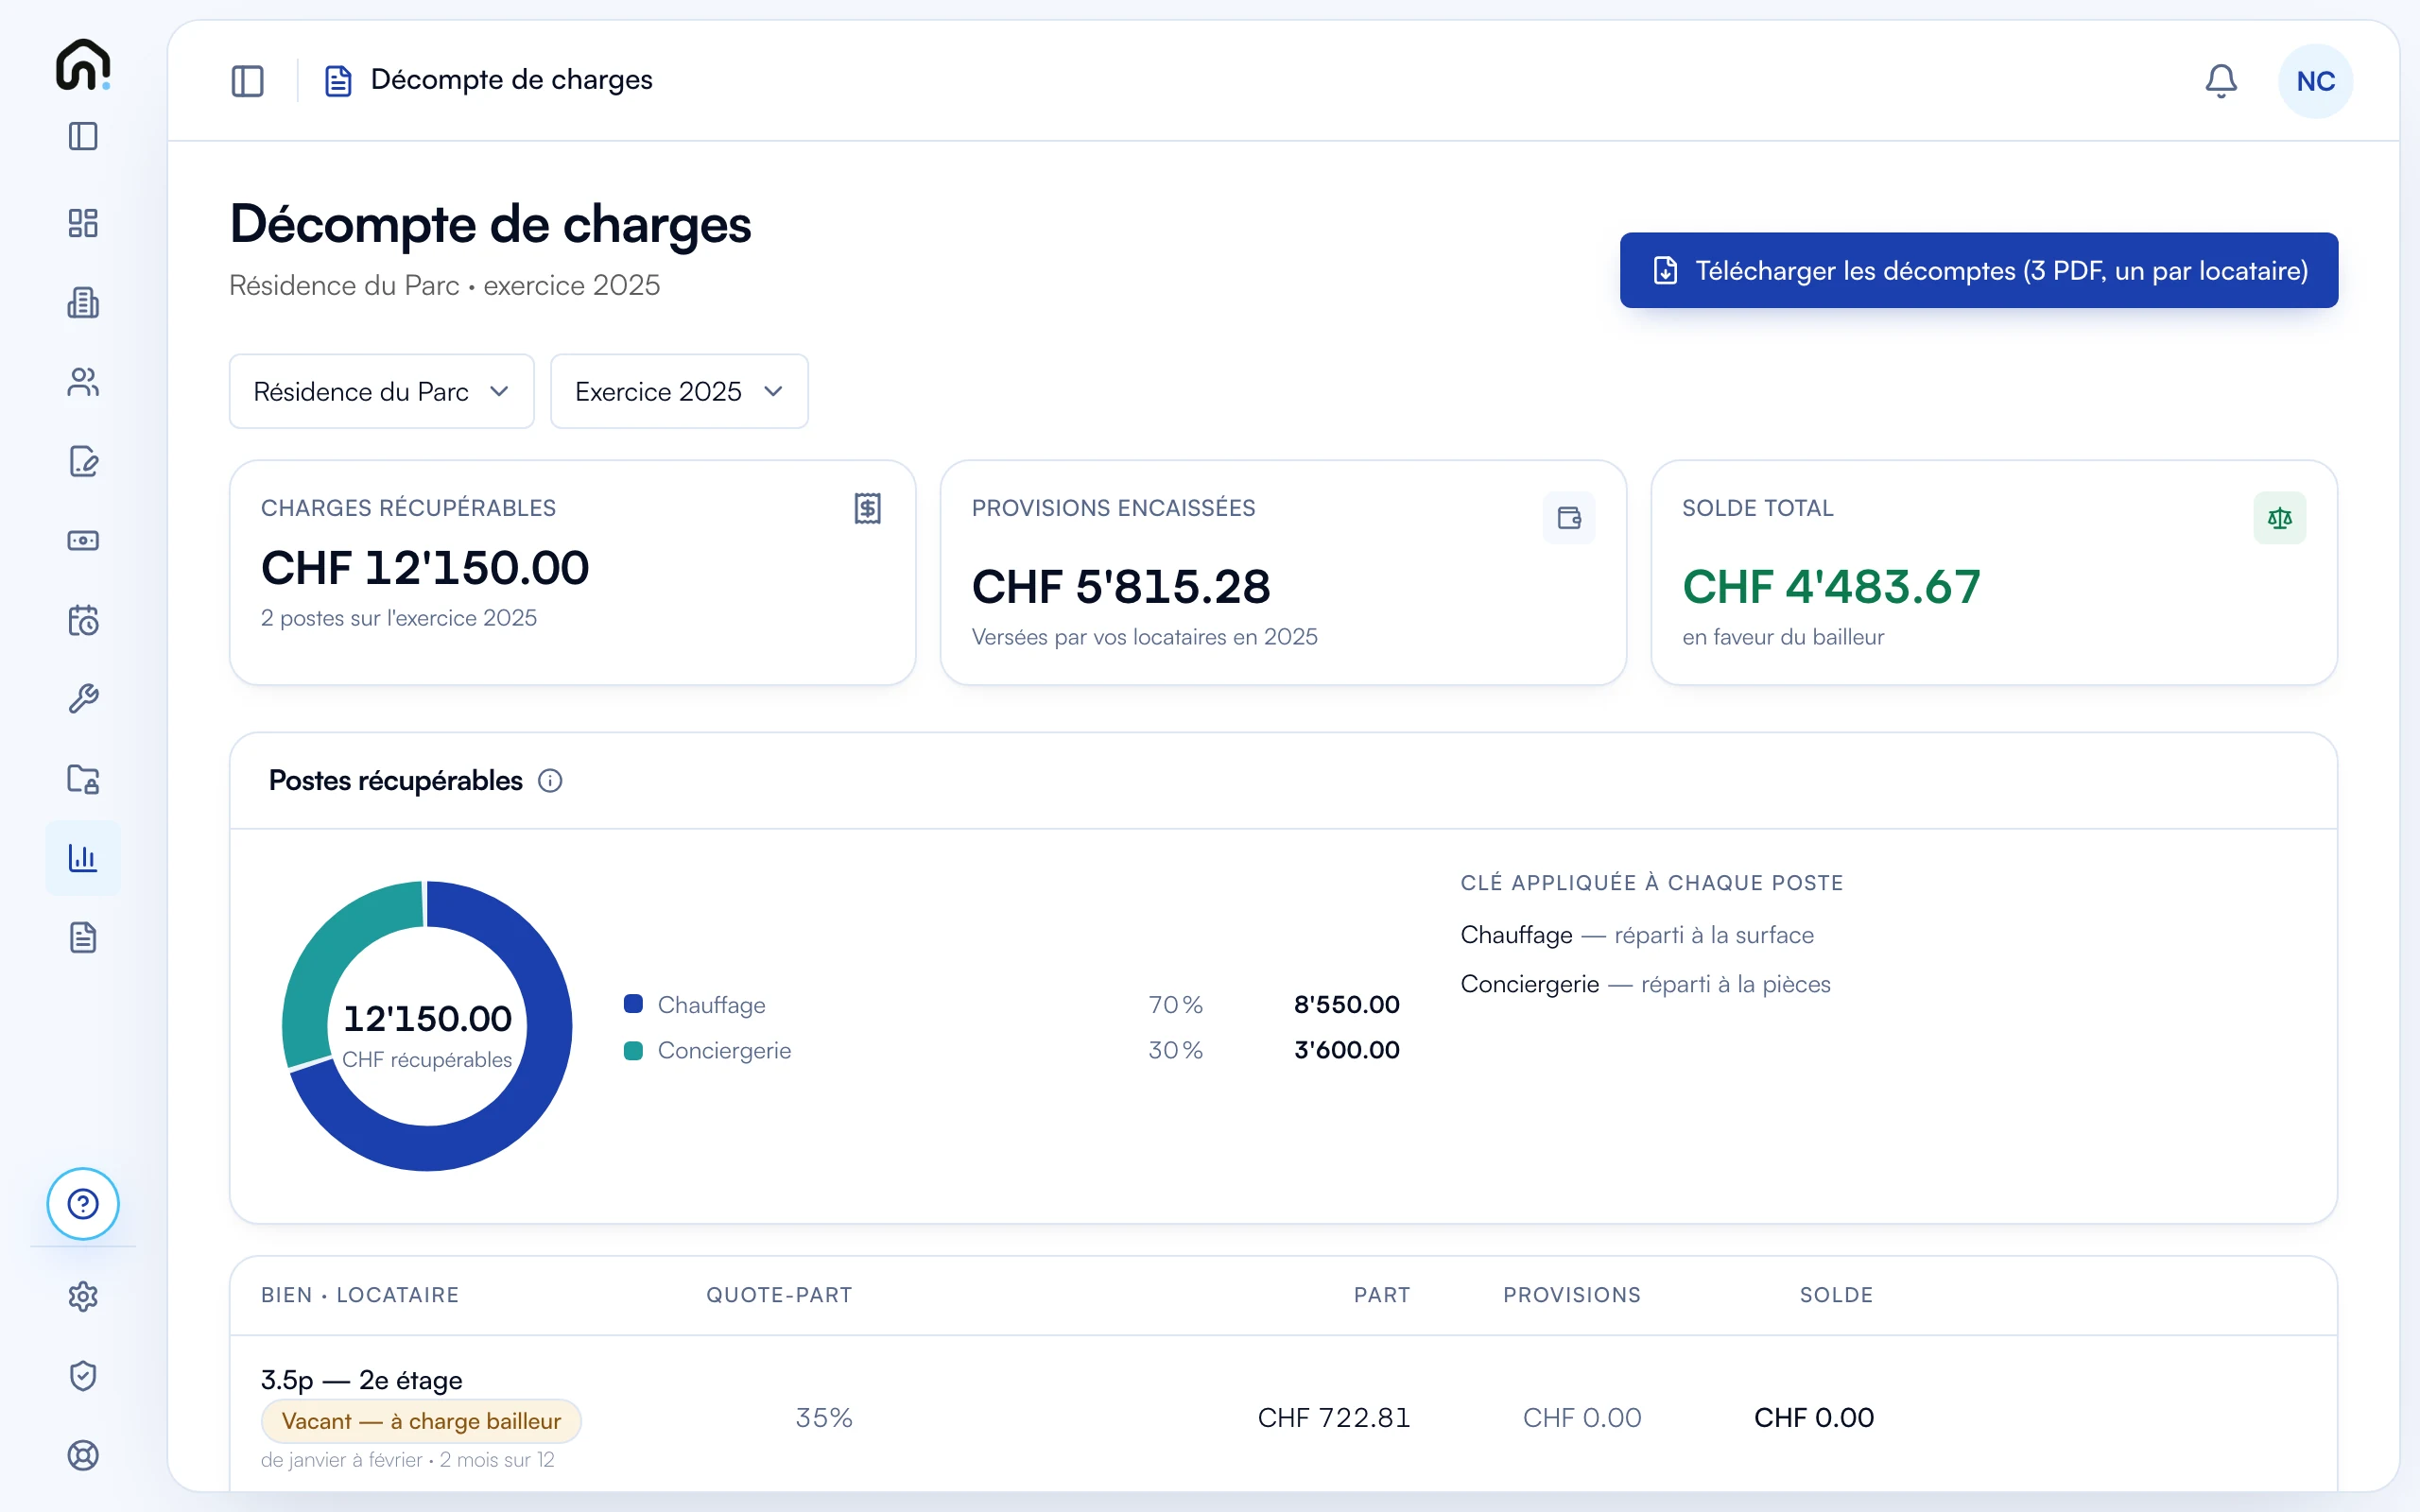
Task: Toggle sidebar panel in header bar
Action: tap(247, 81)
